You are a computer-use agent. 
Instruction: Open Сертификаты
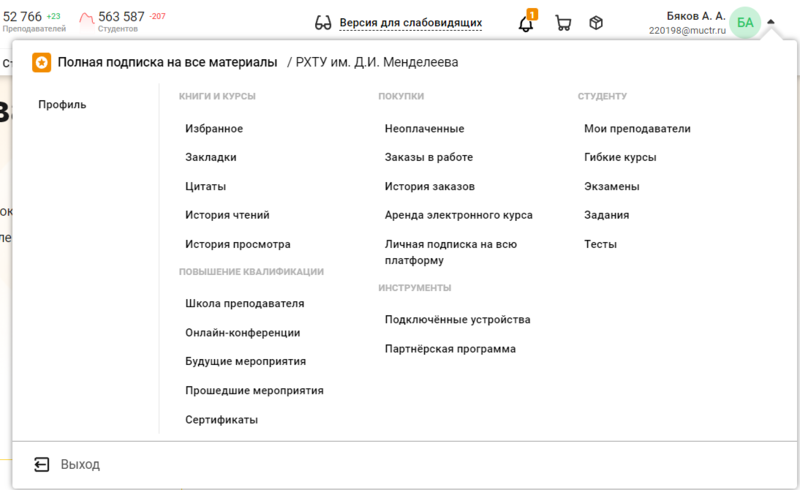(x=221, y=420)
